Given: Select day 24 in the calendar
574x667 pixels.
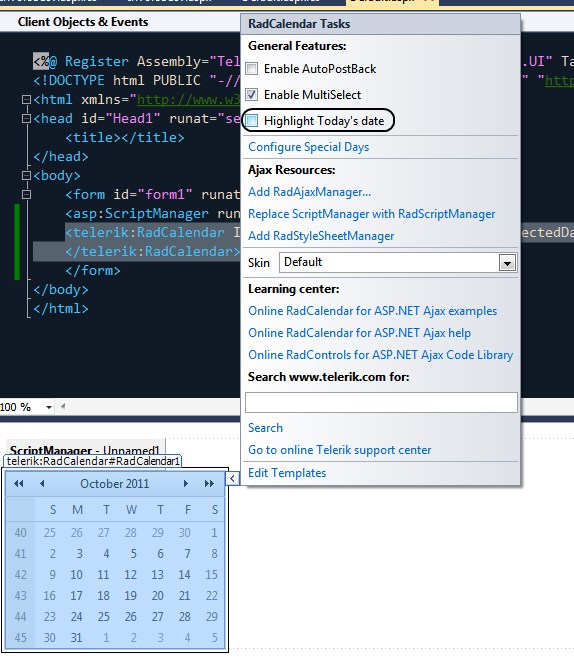Looking at the screenshot, I should click(77, 617).
